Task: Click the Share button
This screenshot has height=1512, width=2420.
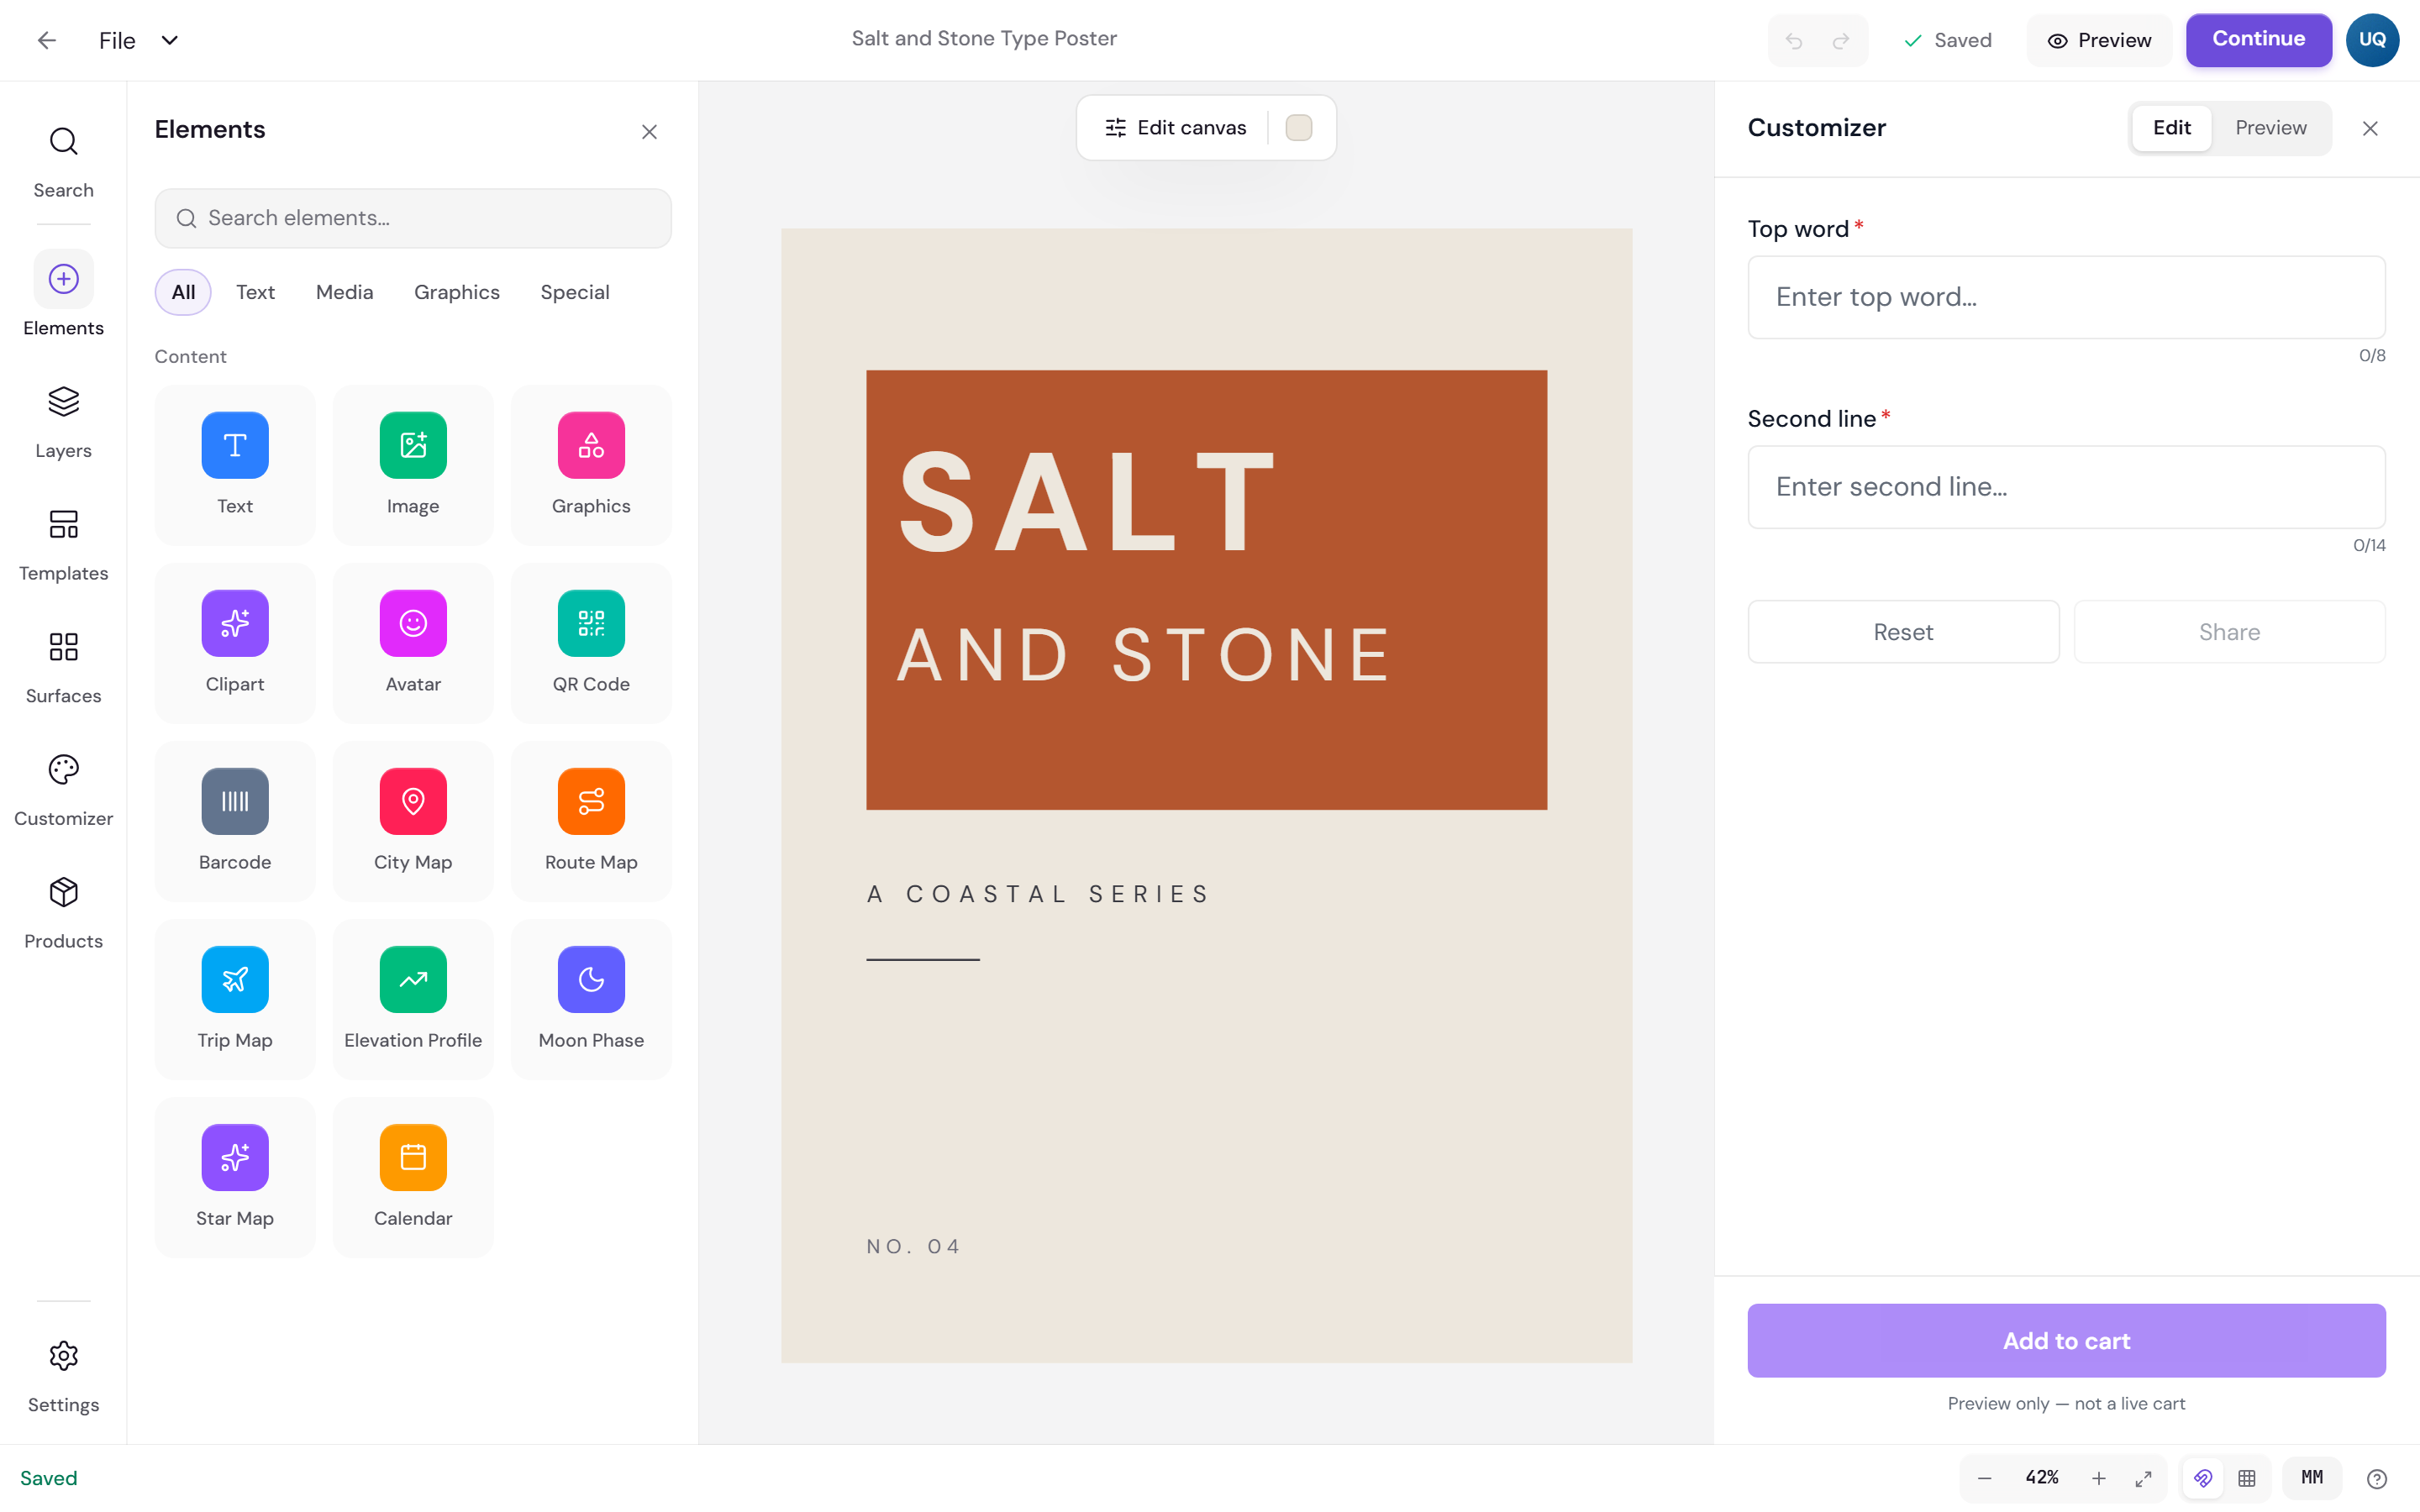Action: (2229, 632)
